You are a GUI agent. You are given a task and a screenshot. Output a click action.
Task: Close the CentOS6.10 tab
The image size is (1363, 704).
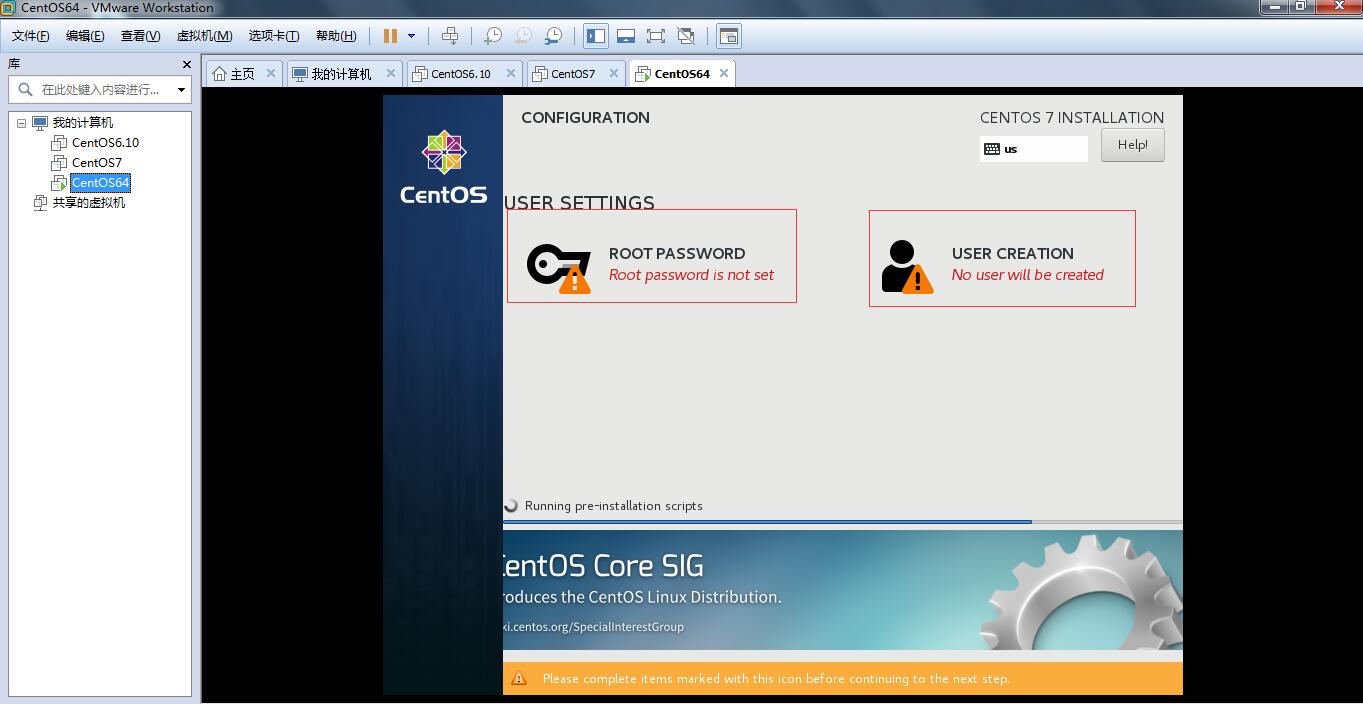511,73
